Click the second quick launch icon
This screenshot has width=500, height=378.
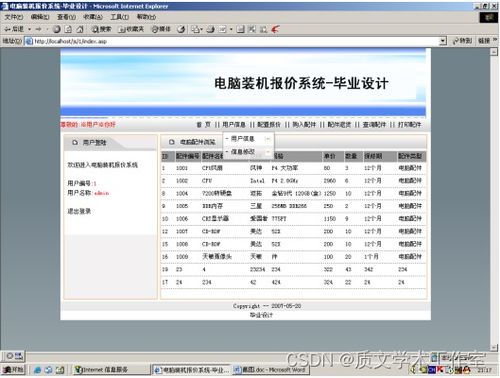point(49,370)
